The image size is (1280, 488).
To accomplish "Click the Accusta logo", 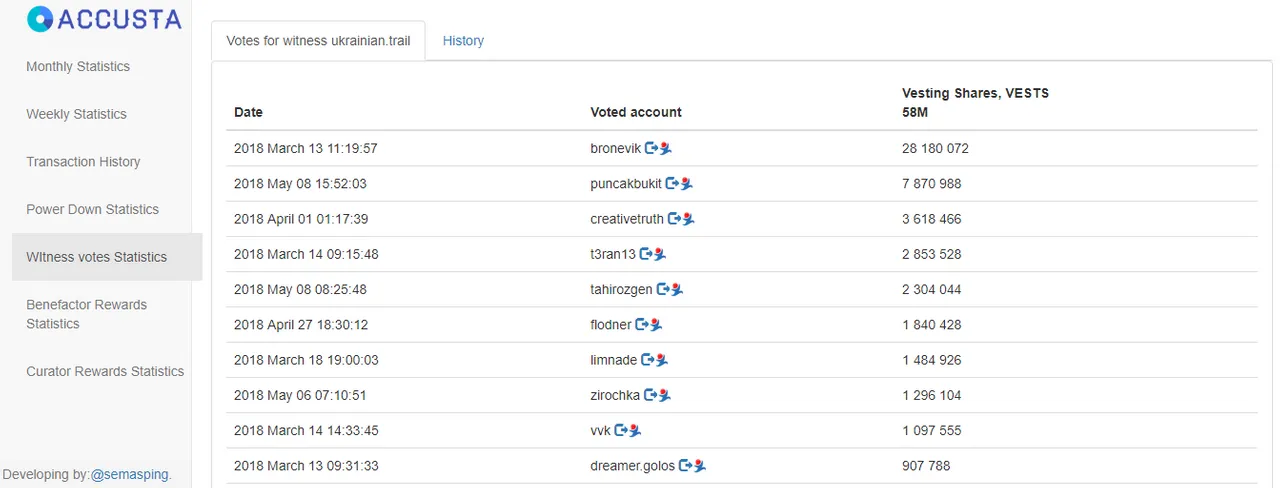I will 104,19.
